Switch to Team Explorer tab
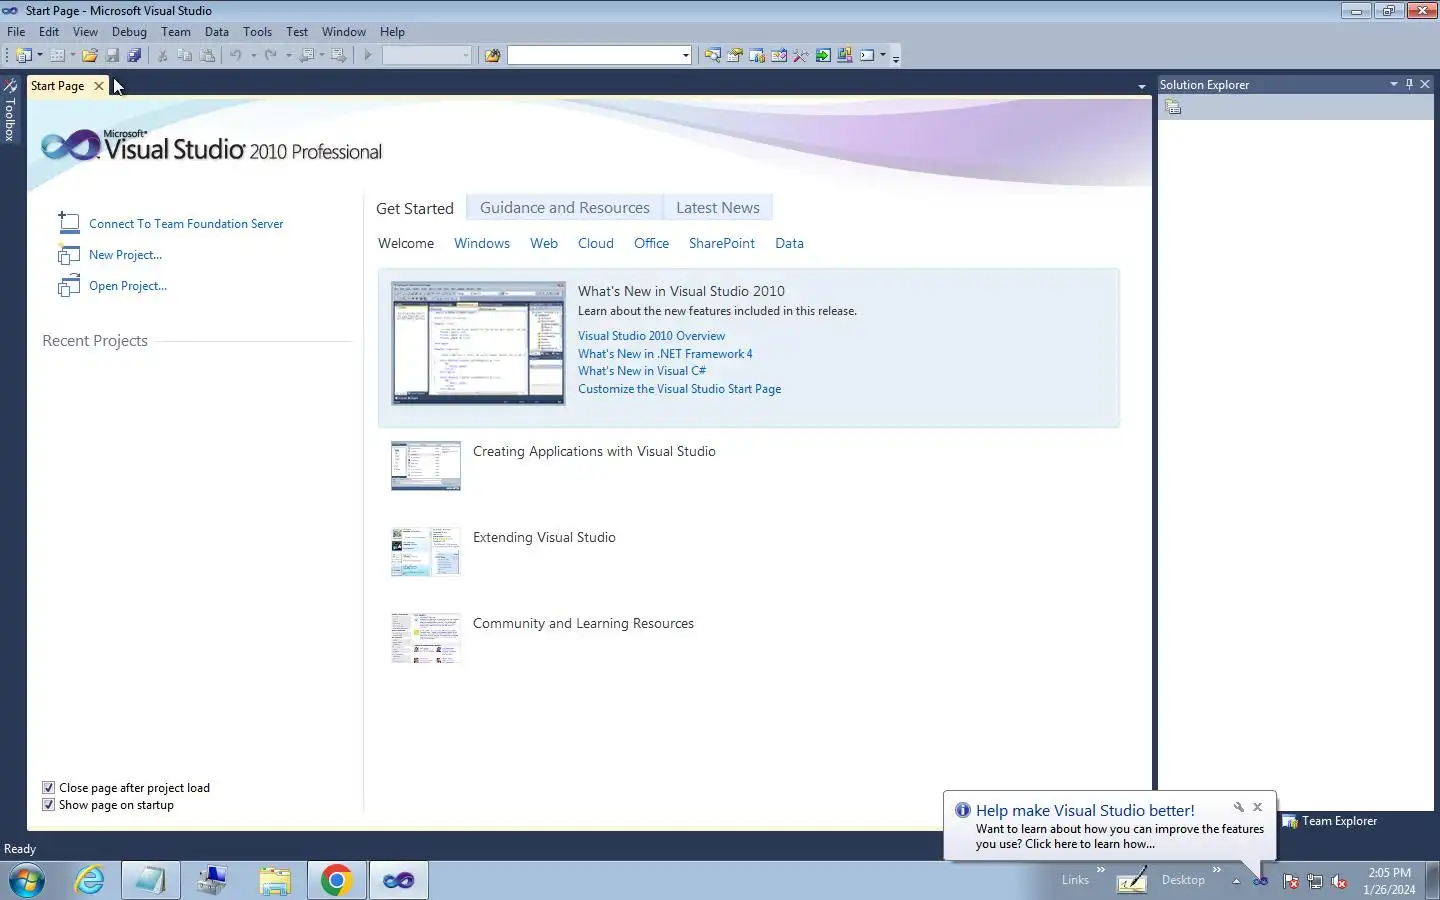Screen dimensions: 1440x900 [x=1330, y=821]
